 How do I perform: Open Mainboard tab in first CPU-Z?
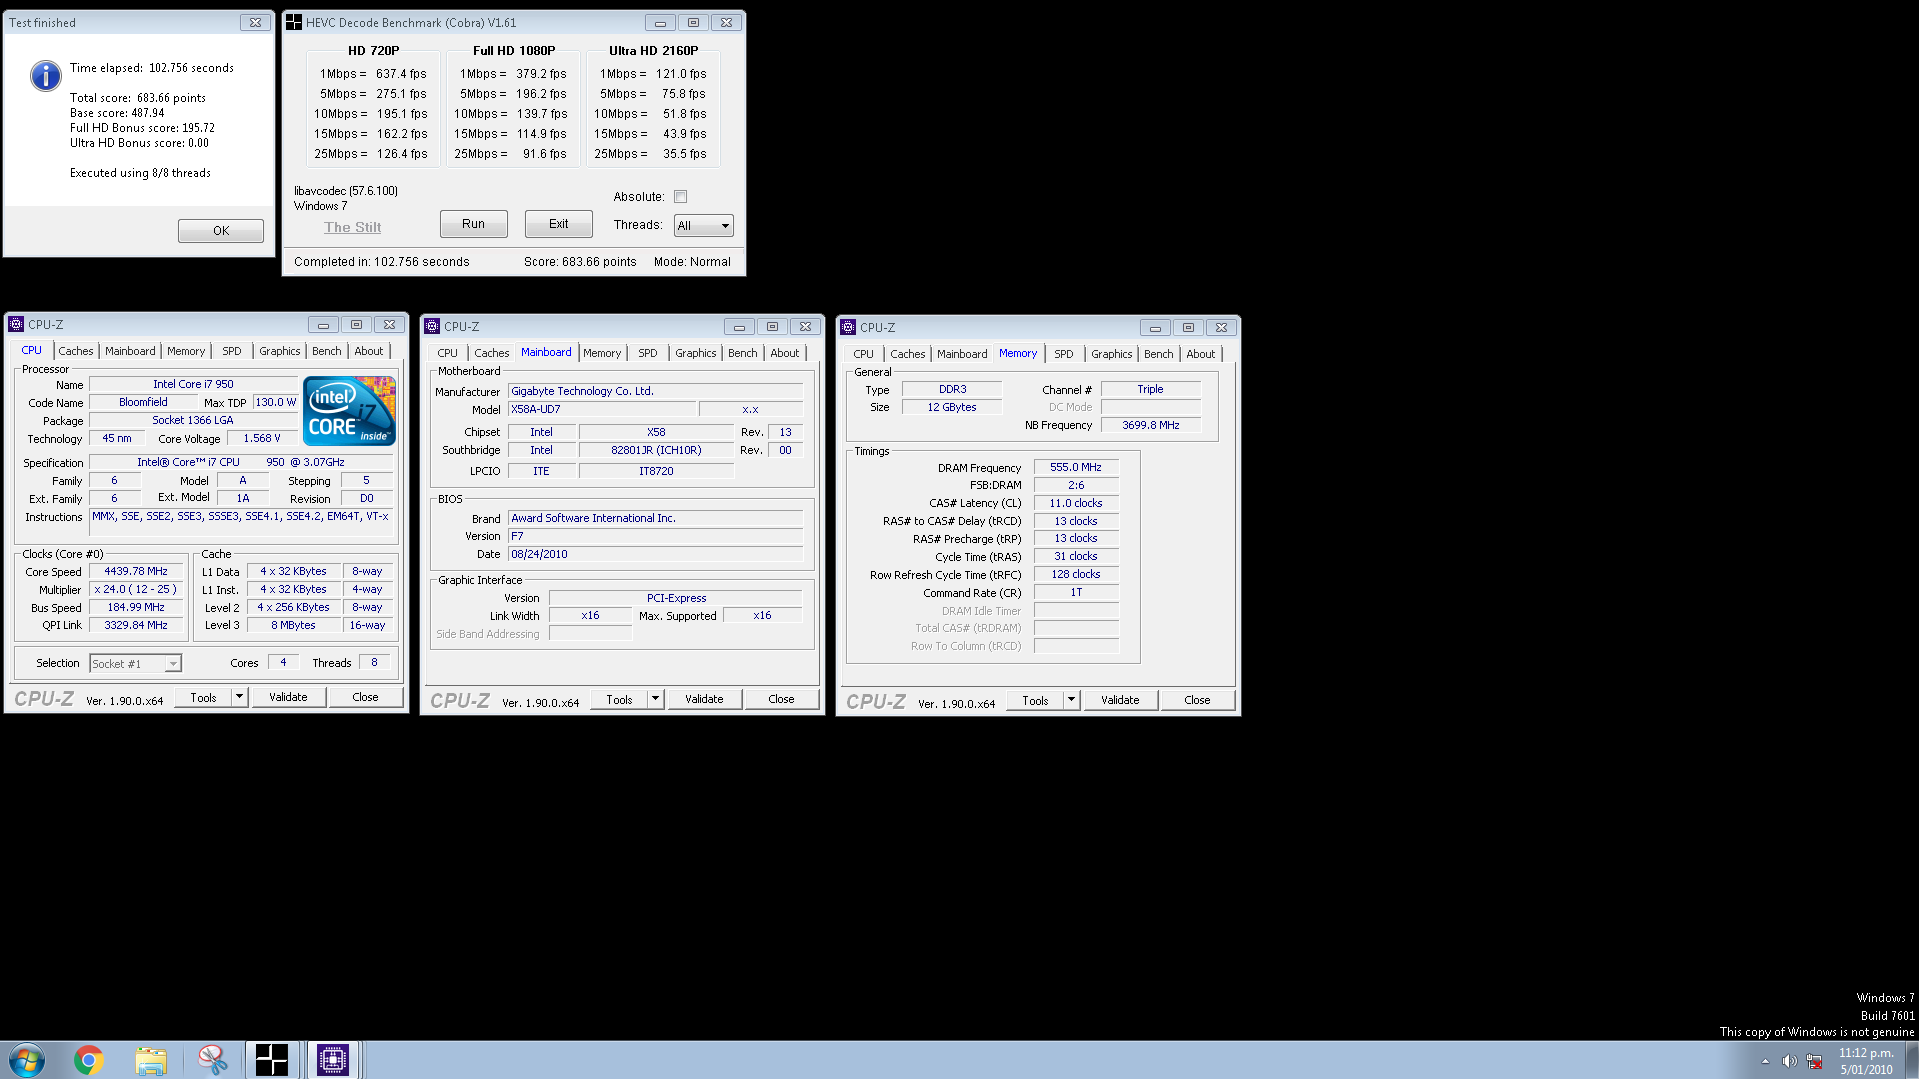(130, 351)
